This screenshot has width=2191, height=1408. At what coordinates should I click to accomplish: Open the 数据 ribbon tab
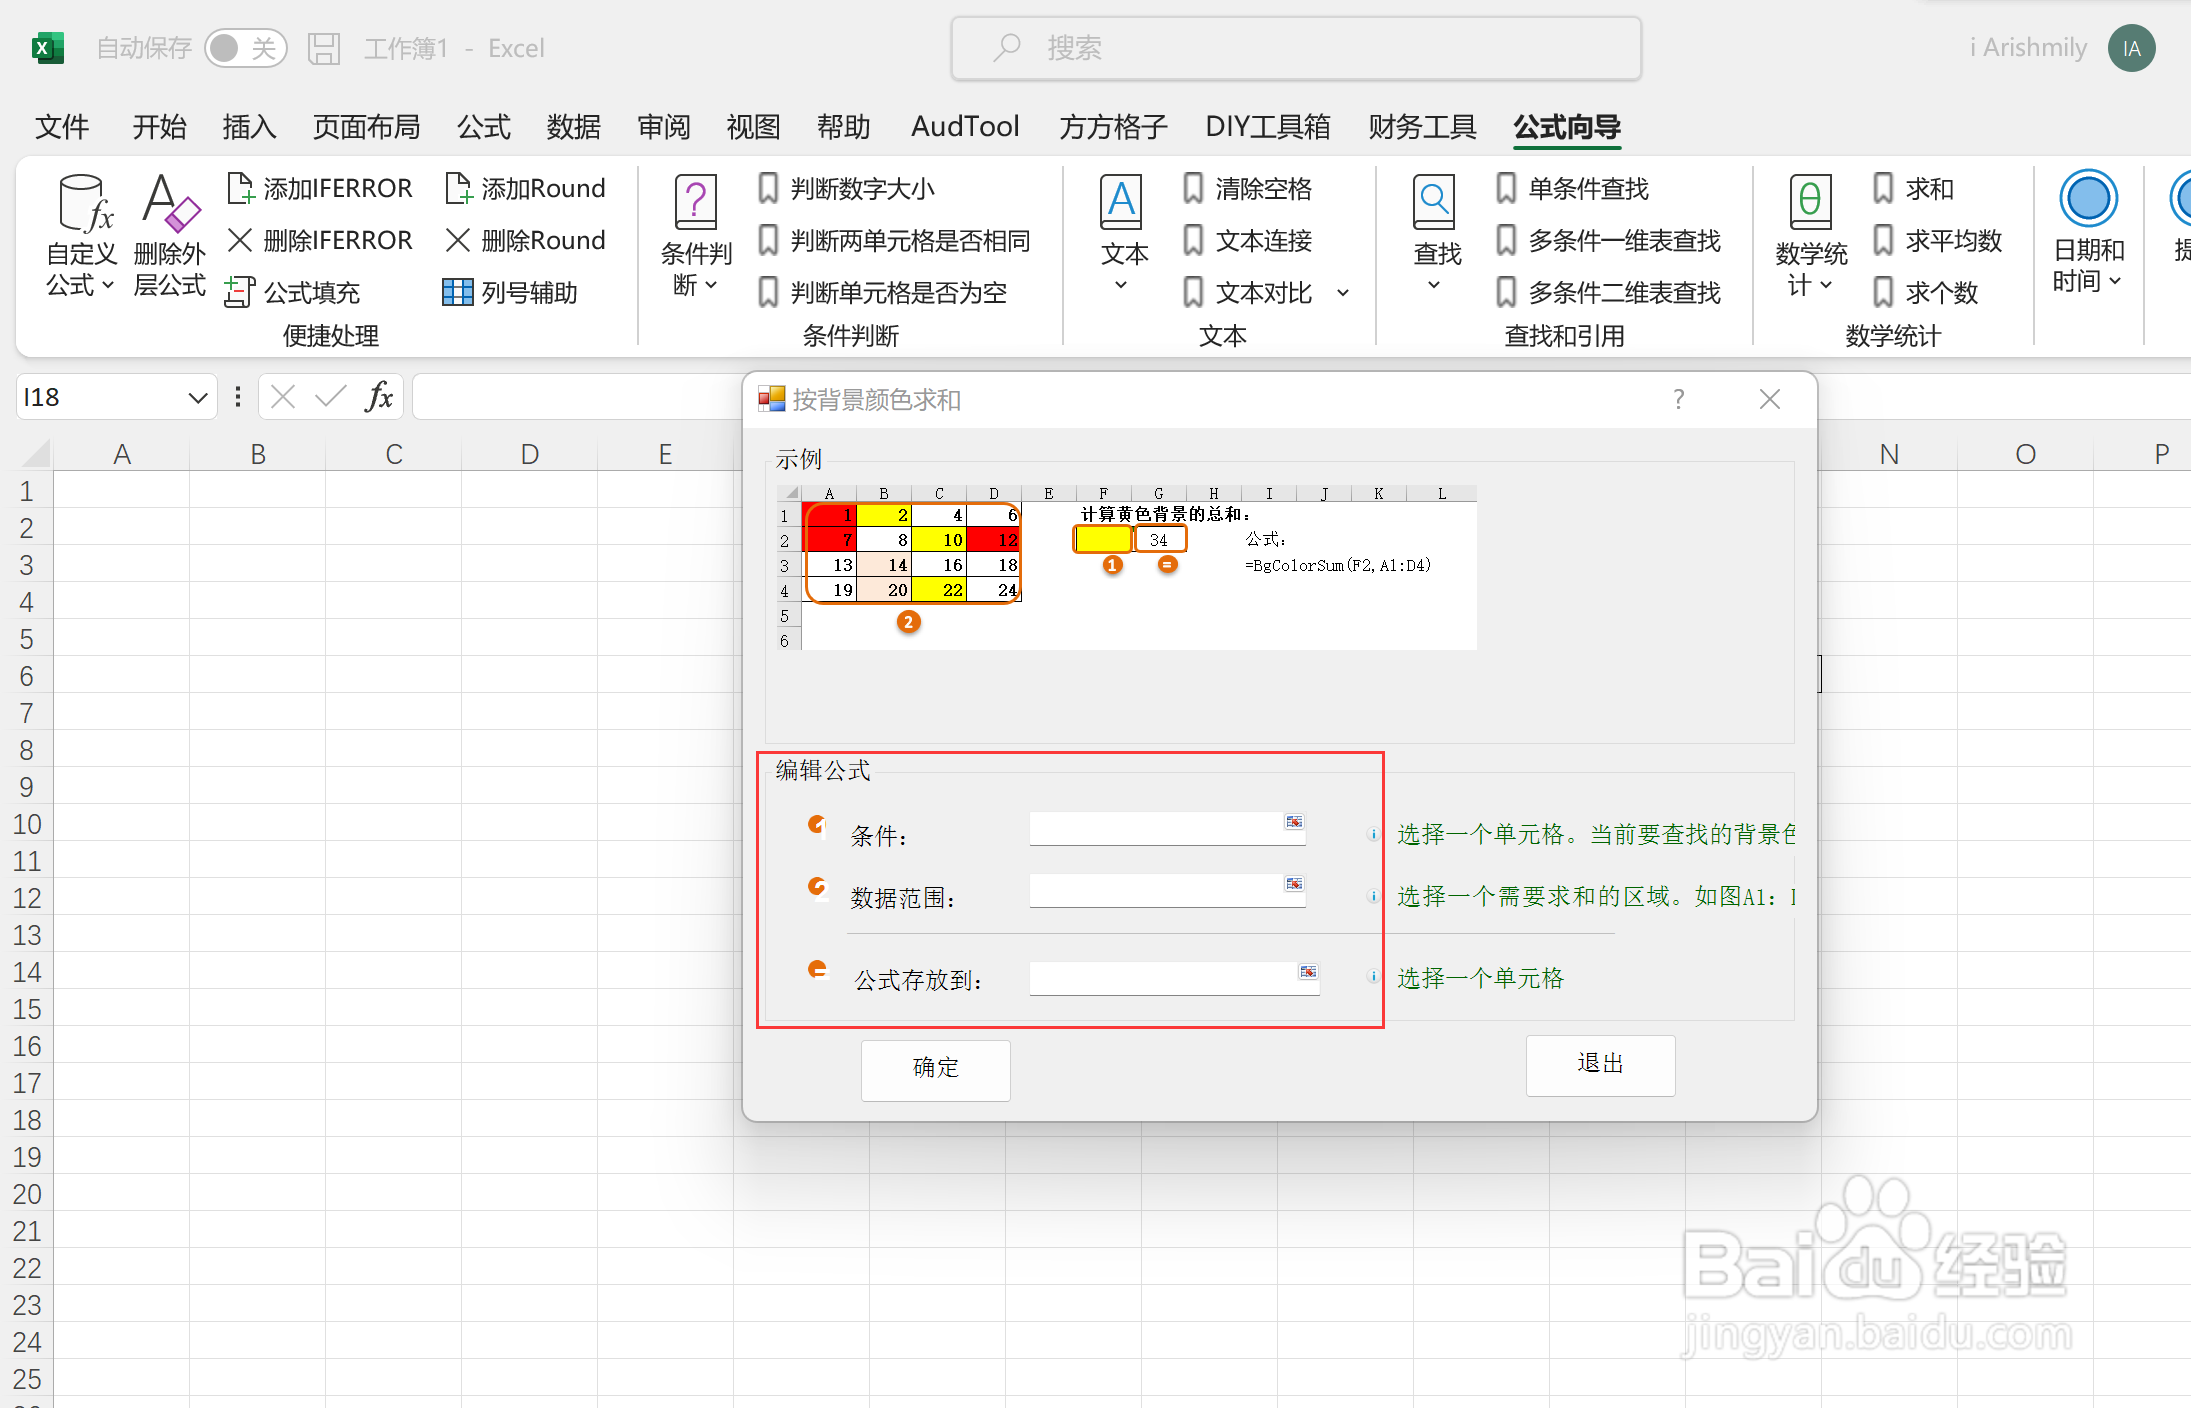click(573, 127)
